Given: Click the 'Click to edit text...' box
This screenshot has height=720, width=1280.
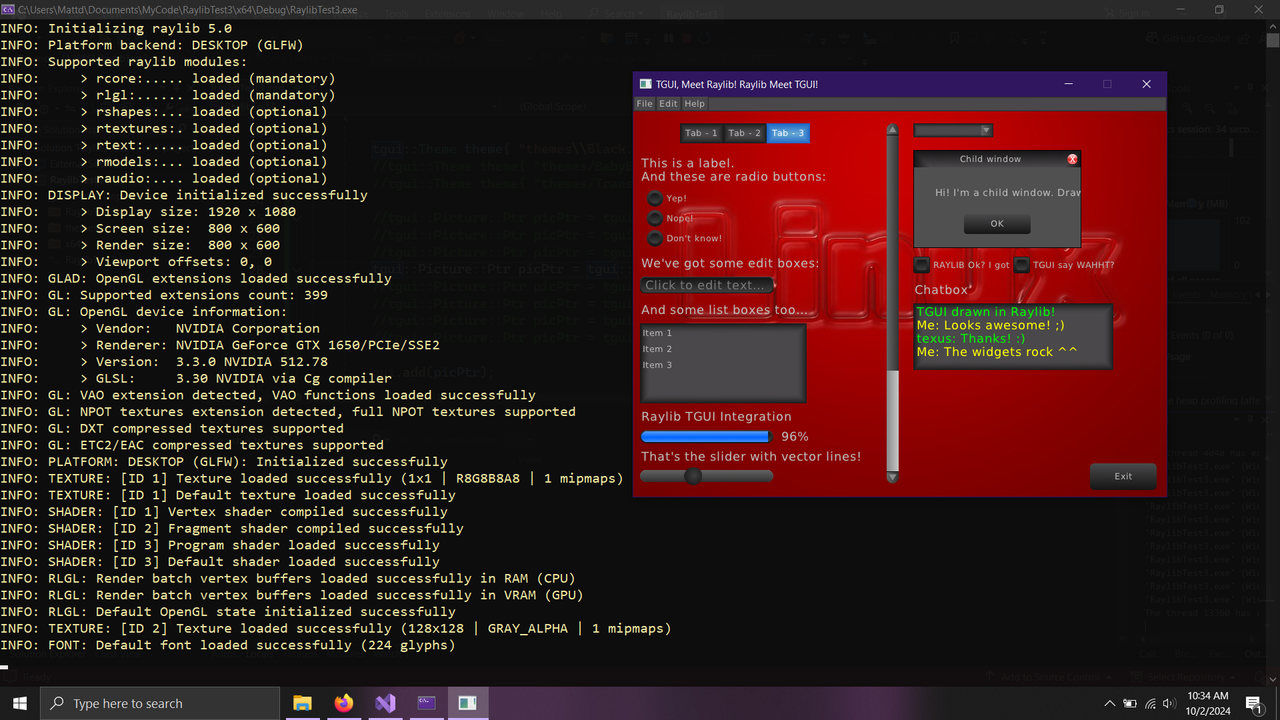Looking at the screenshot, I should tap(708, 285).
